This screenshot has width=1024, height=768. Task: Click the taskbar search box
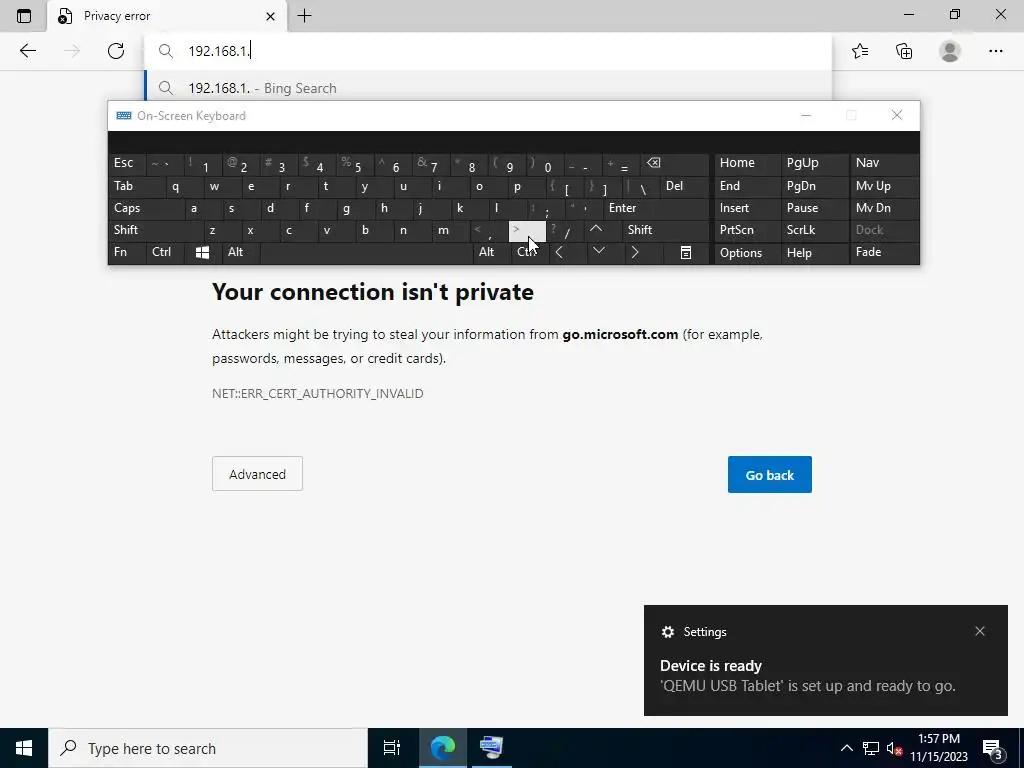(x=208, y=748)
